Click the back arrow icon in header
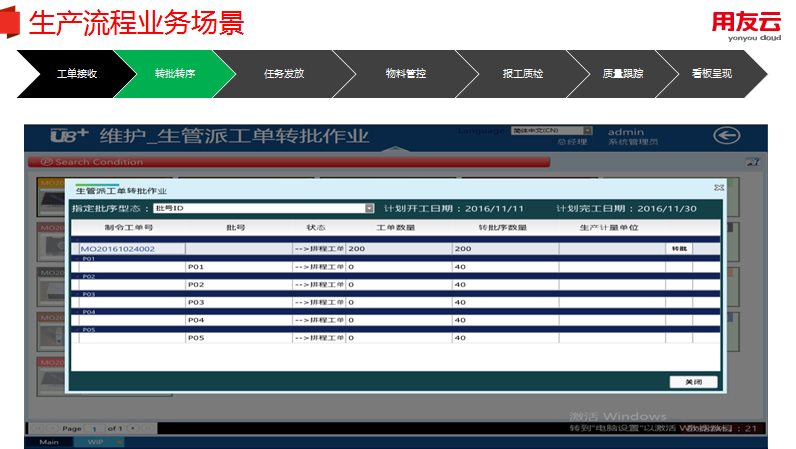This screenshot has width=796, height=449. 725,136
